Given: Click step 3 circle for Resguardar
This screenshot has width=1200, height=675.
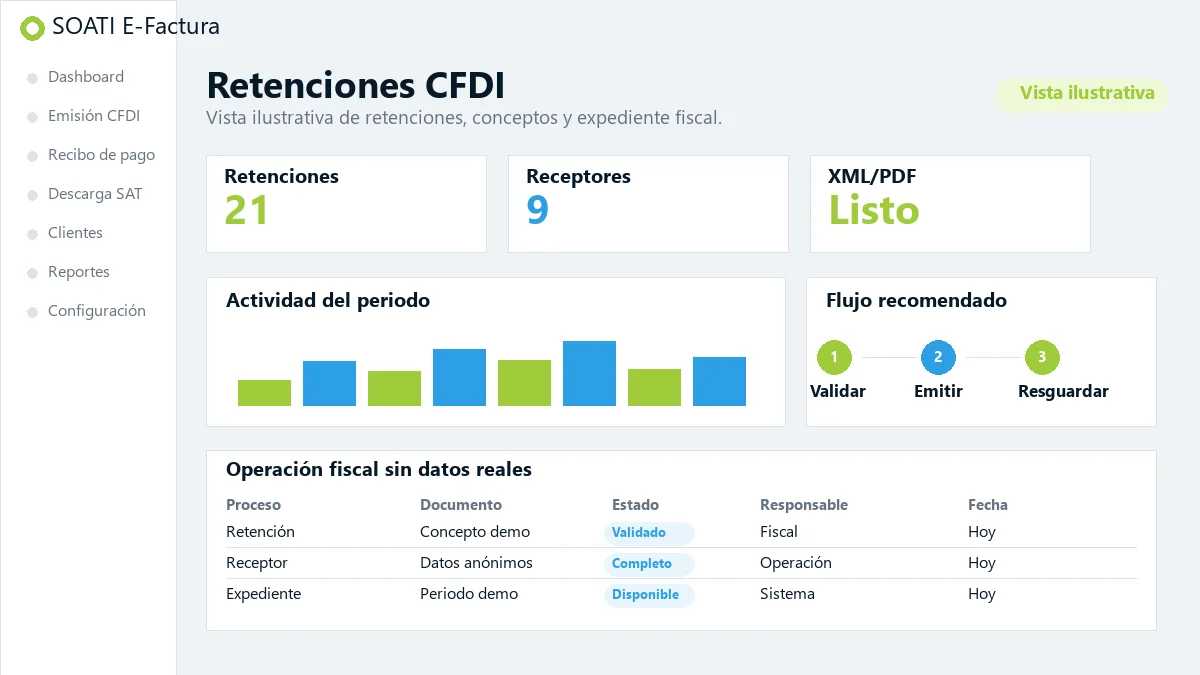Looking at the screenshot, I should [1042, 357].
